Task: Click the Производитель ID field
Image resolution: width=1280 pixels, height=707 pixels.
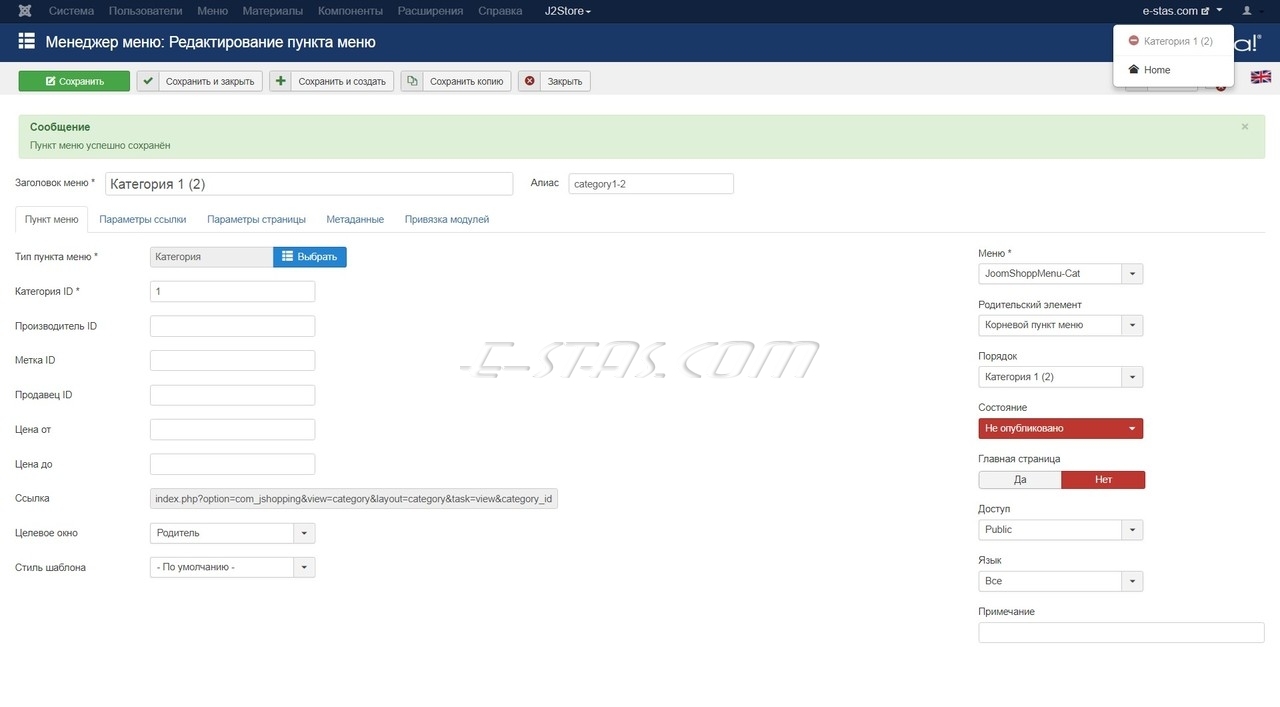Action: (x=232, y=326)
